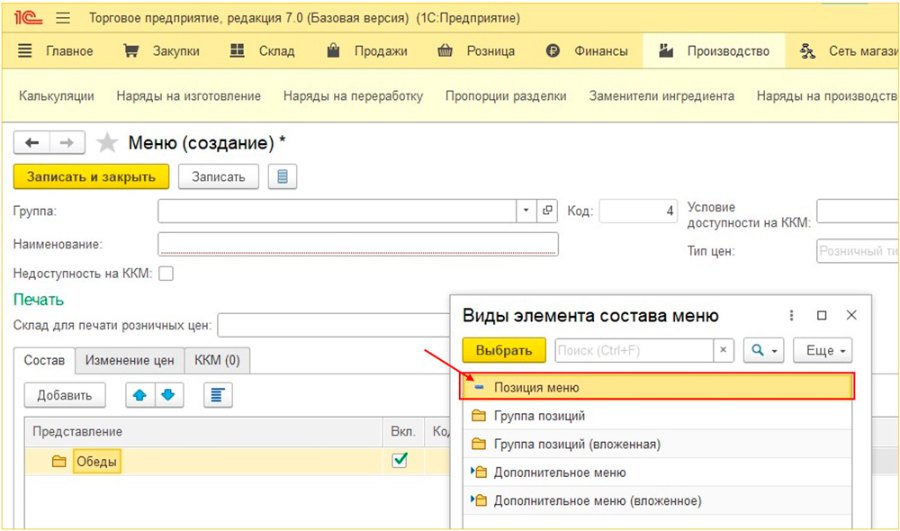This screenshot has width=900, height=531.
Task: Open Пропорции разделки link
Action: [506, 96]
